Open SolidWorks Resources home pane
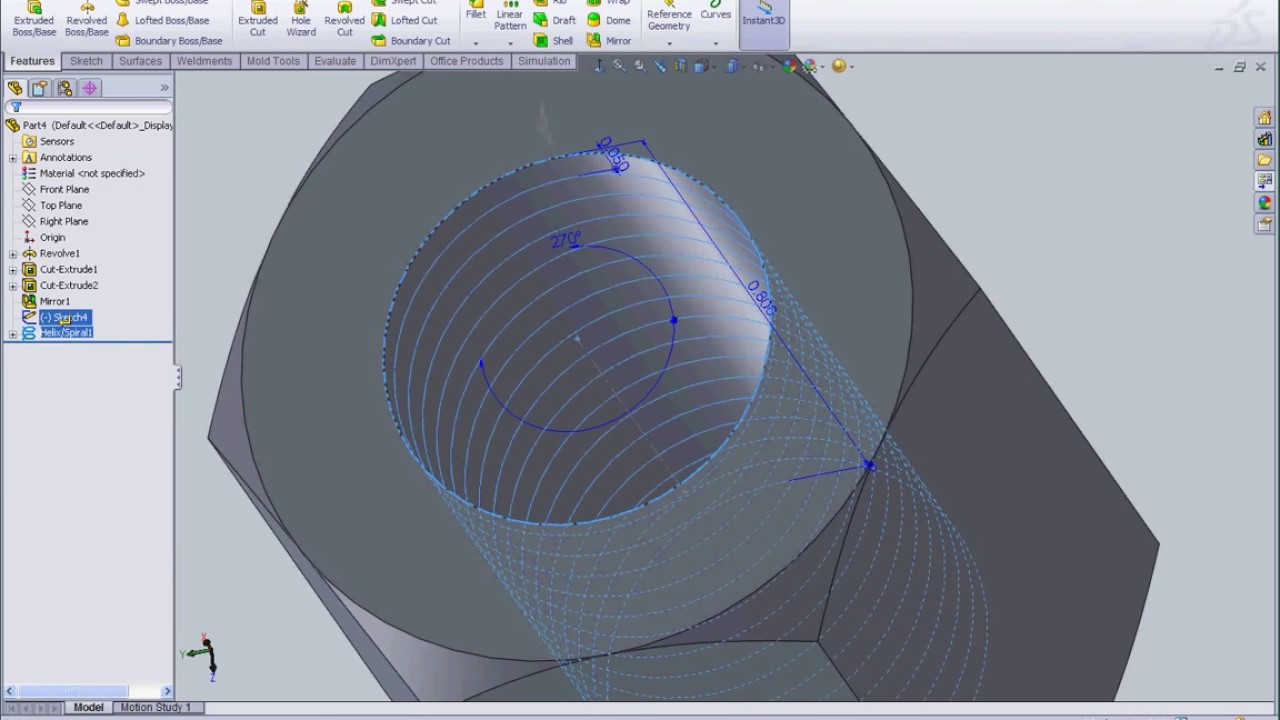The width and height of the screenshot is (1280, 720). [1265, 118]
